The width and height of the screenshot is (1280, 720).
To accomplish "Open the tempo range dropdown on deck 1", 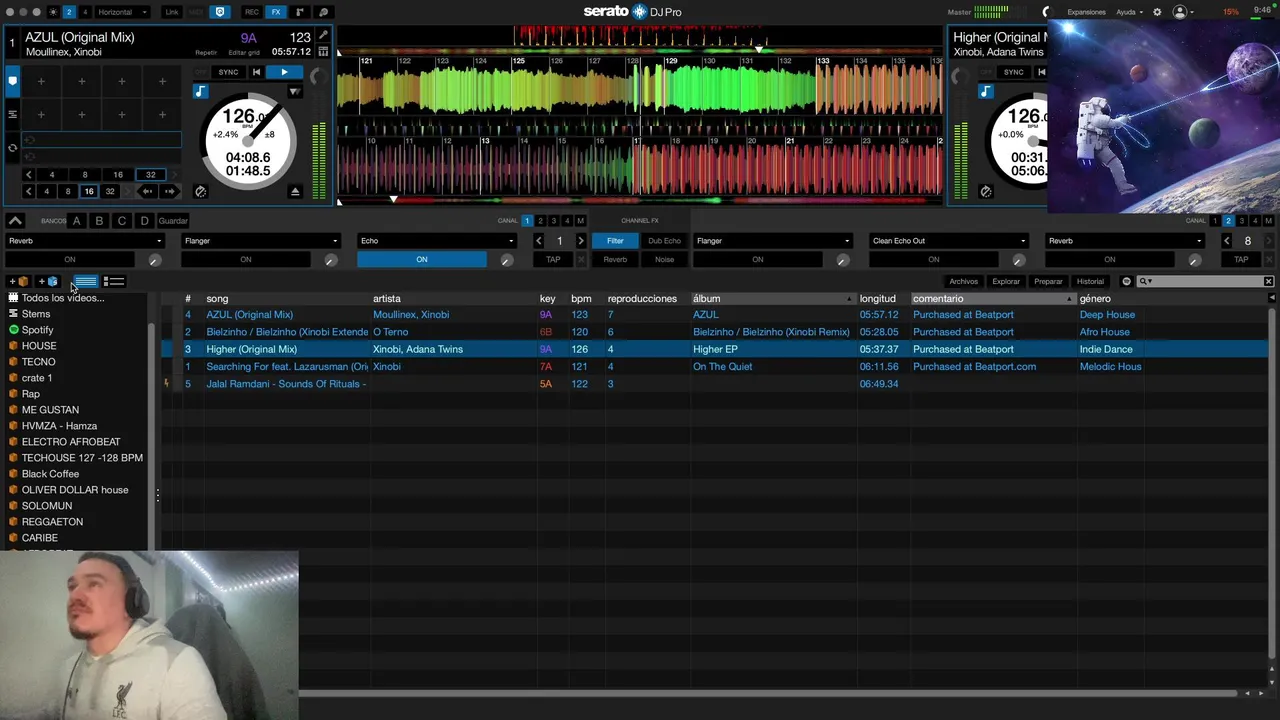I will click(294, 91).
